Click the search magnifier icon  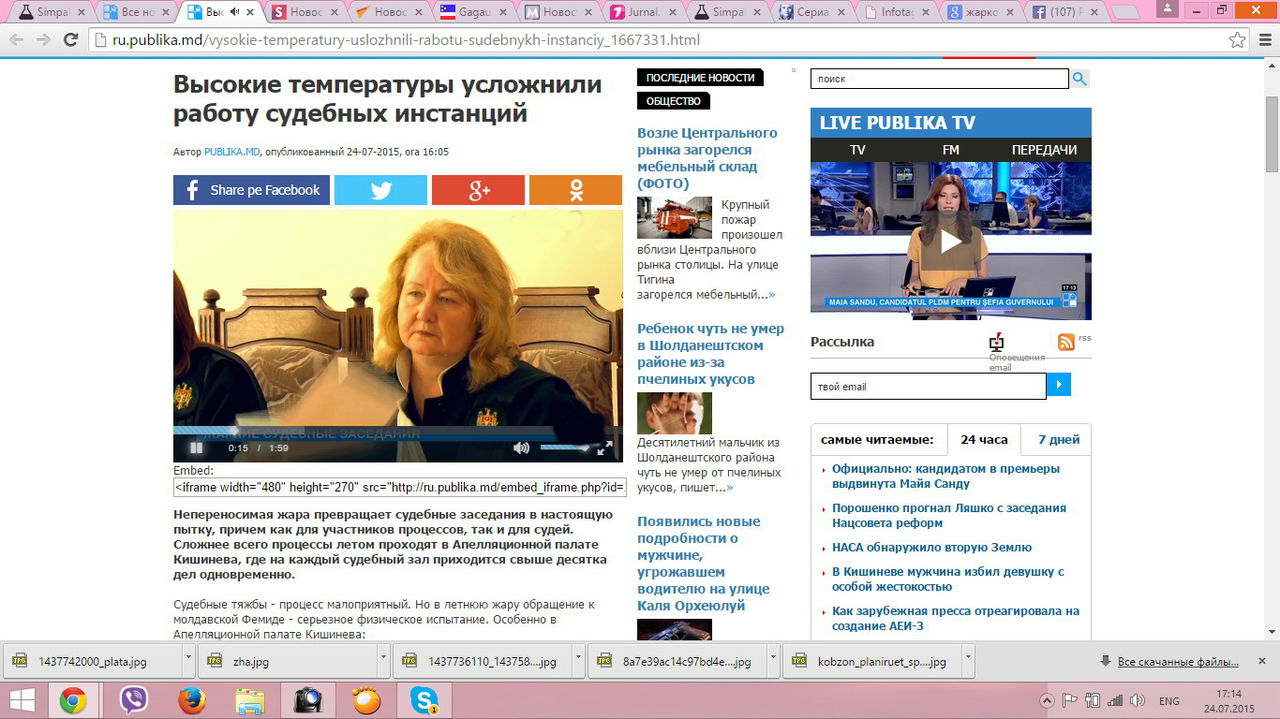tap(1080, 79)
